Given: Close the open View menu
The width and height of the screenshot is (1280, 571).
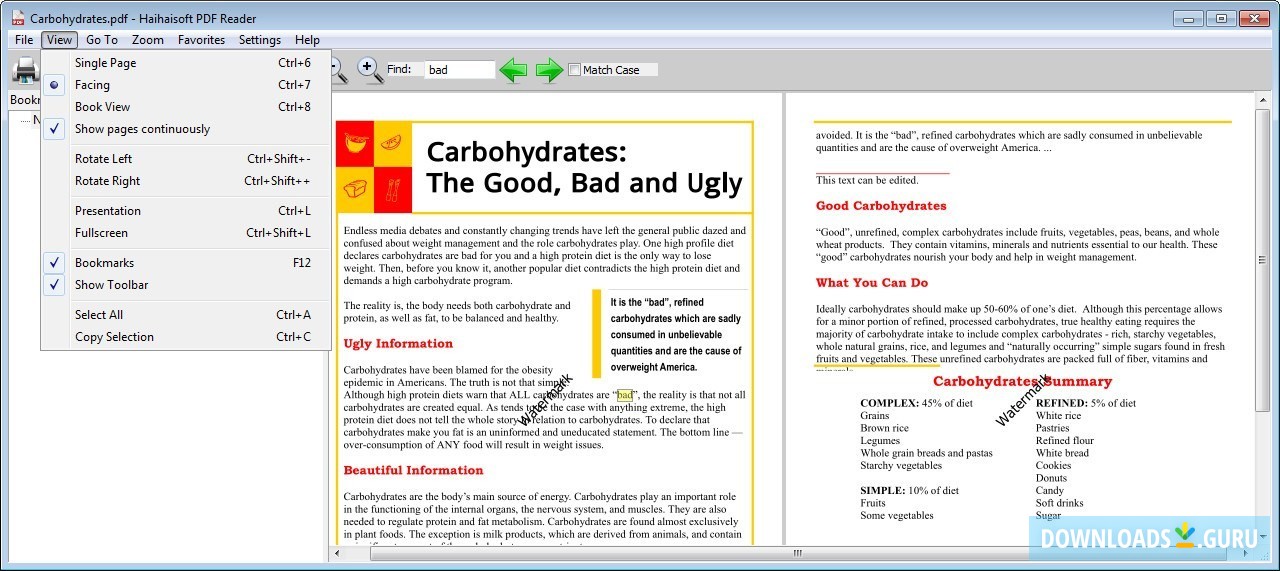Looking at the screenshot, I should (x=59, y=40).
